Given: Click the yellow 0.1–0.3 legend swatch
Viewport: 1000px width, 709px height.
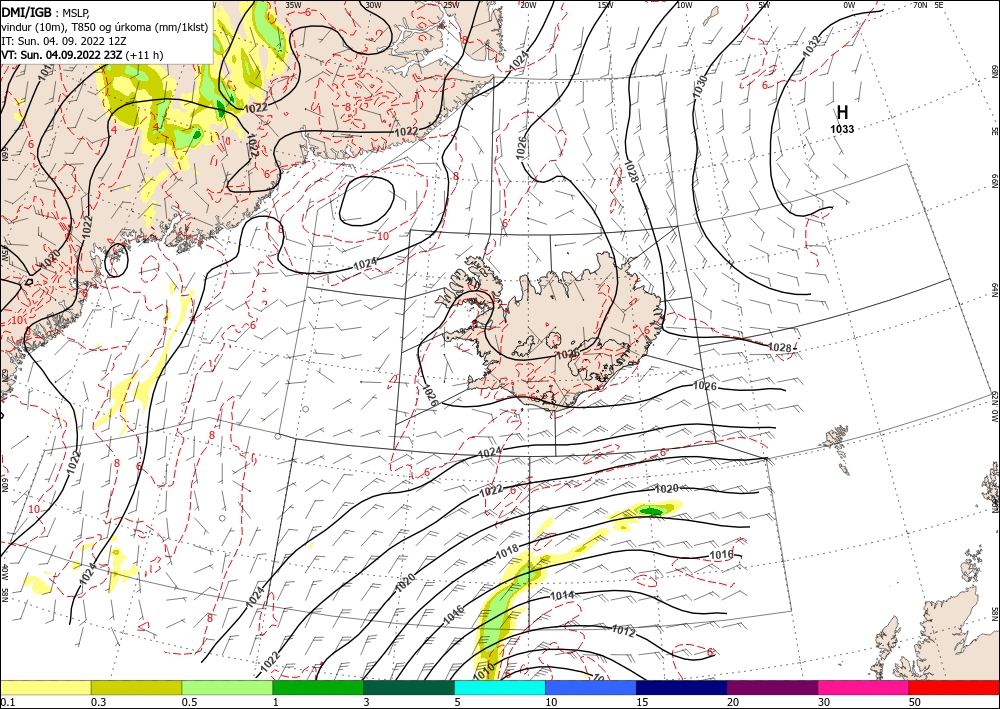Looking at the screenshot, I should tap(45, 687).
